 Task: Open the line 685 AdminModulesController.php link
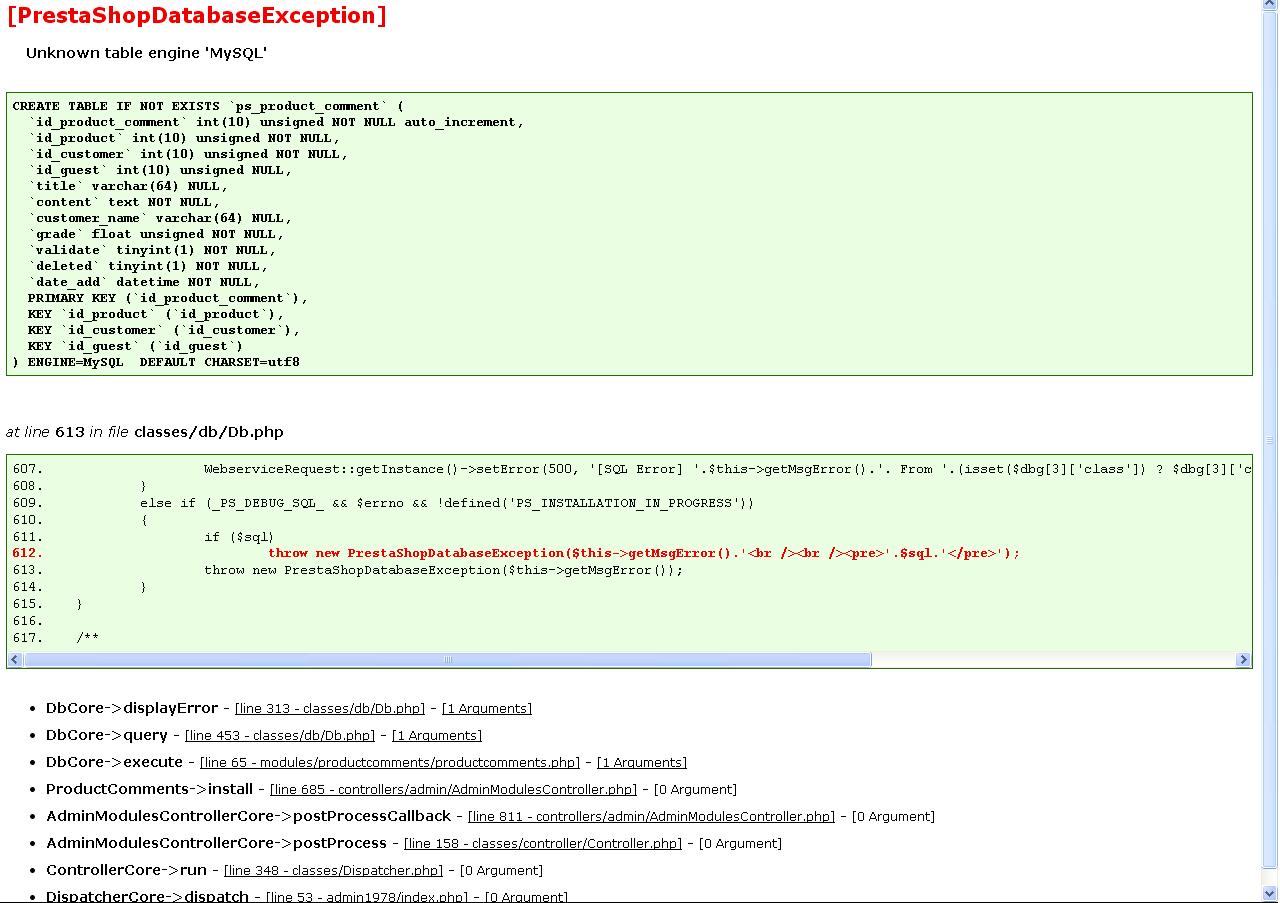(453, 790)
